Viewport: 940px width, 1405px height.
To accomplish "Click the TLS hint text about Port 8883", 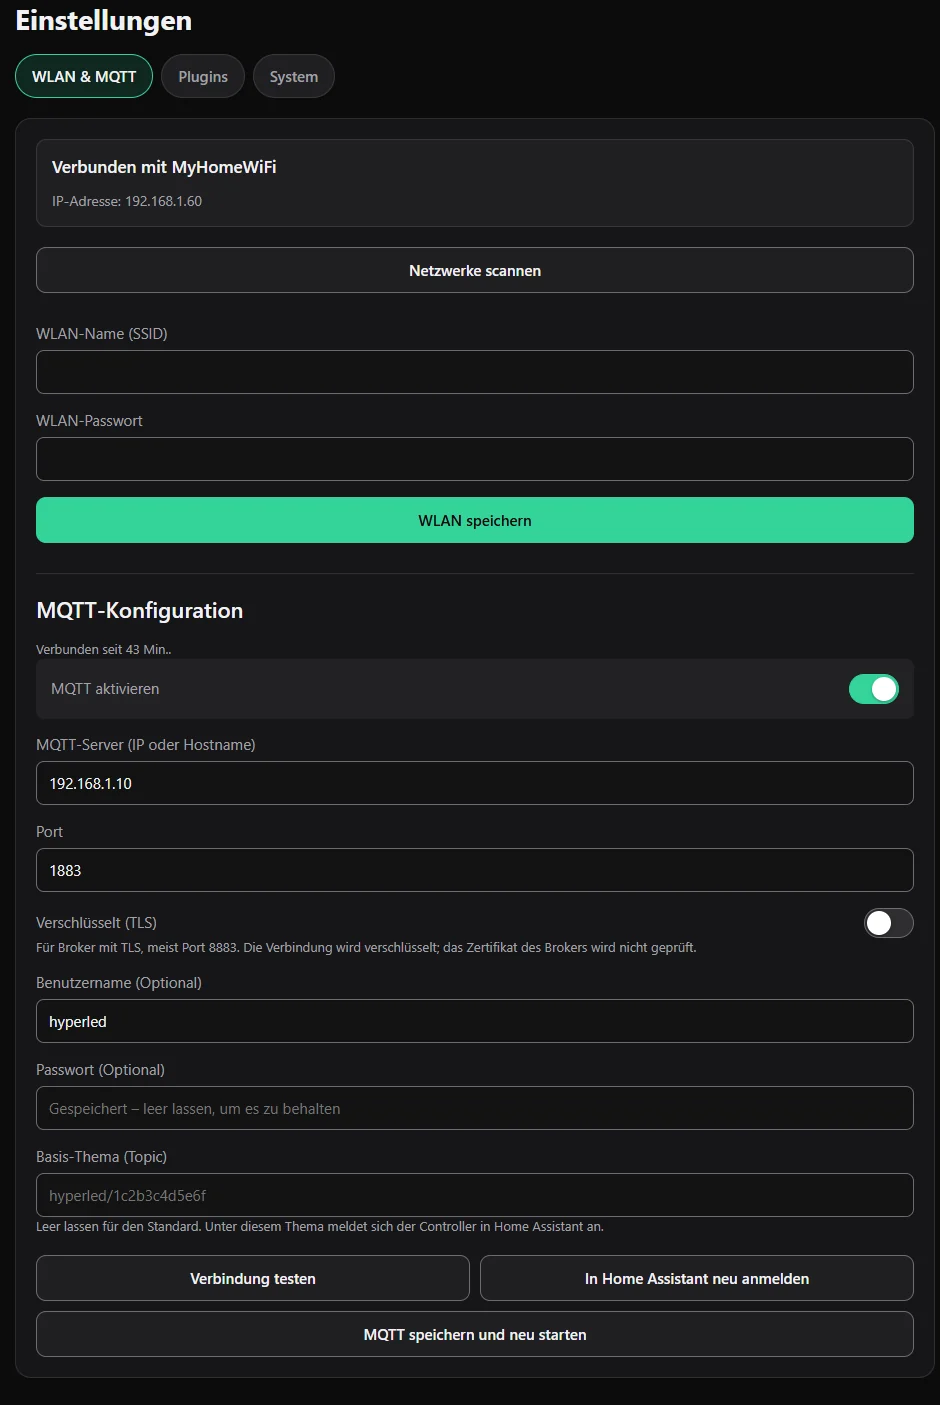I will 366,947.
